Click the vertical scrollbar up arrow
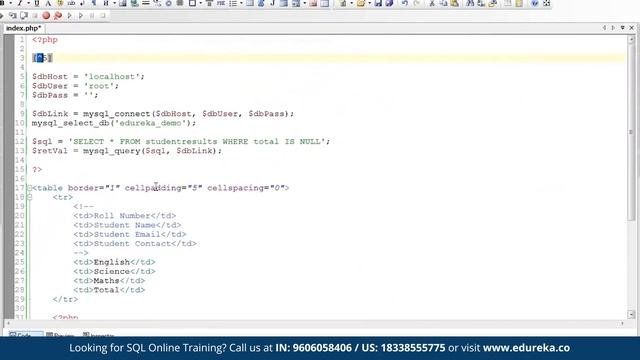640x360 pixels. click(631, 40)
